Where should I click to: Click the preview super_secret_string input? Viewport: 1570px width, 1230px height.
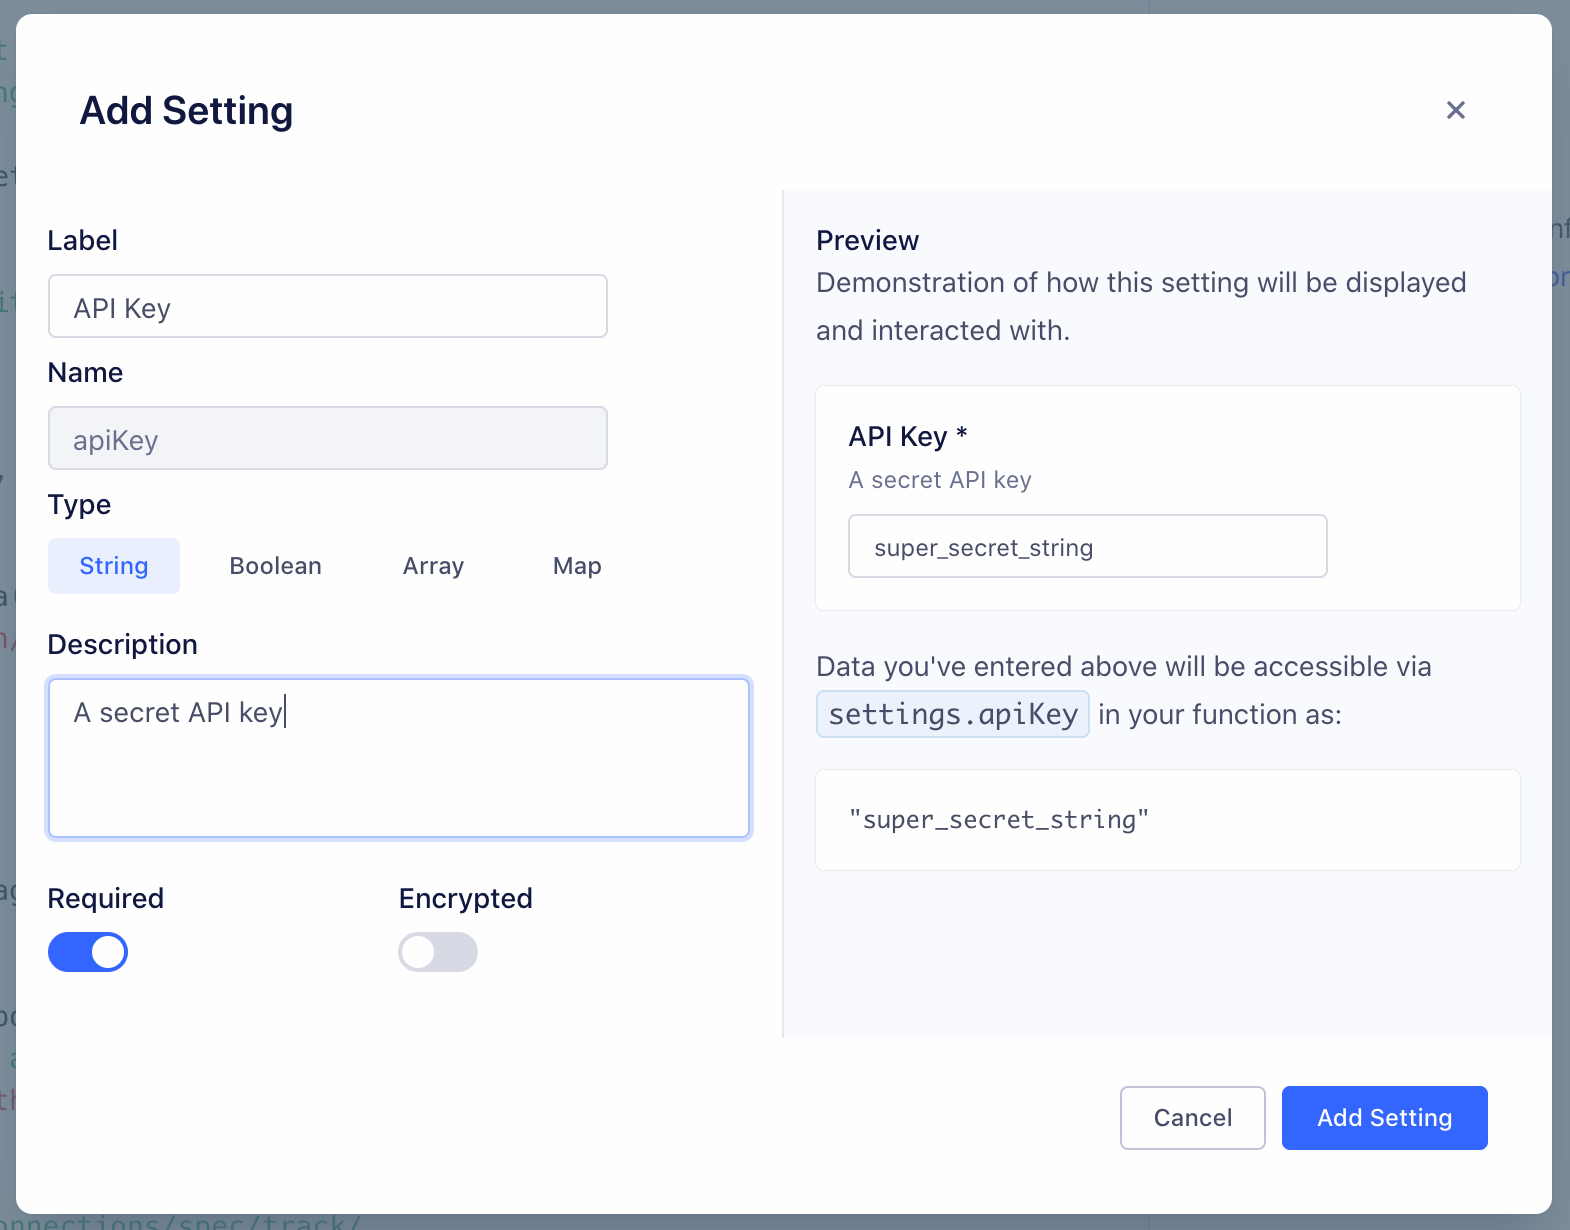(x=1087, y=547)
